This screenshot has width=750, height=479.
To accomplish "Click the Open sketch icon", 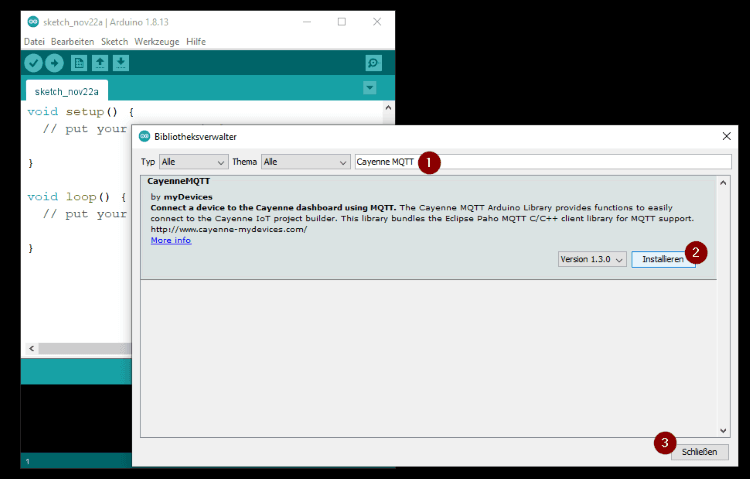I will 100,63.
